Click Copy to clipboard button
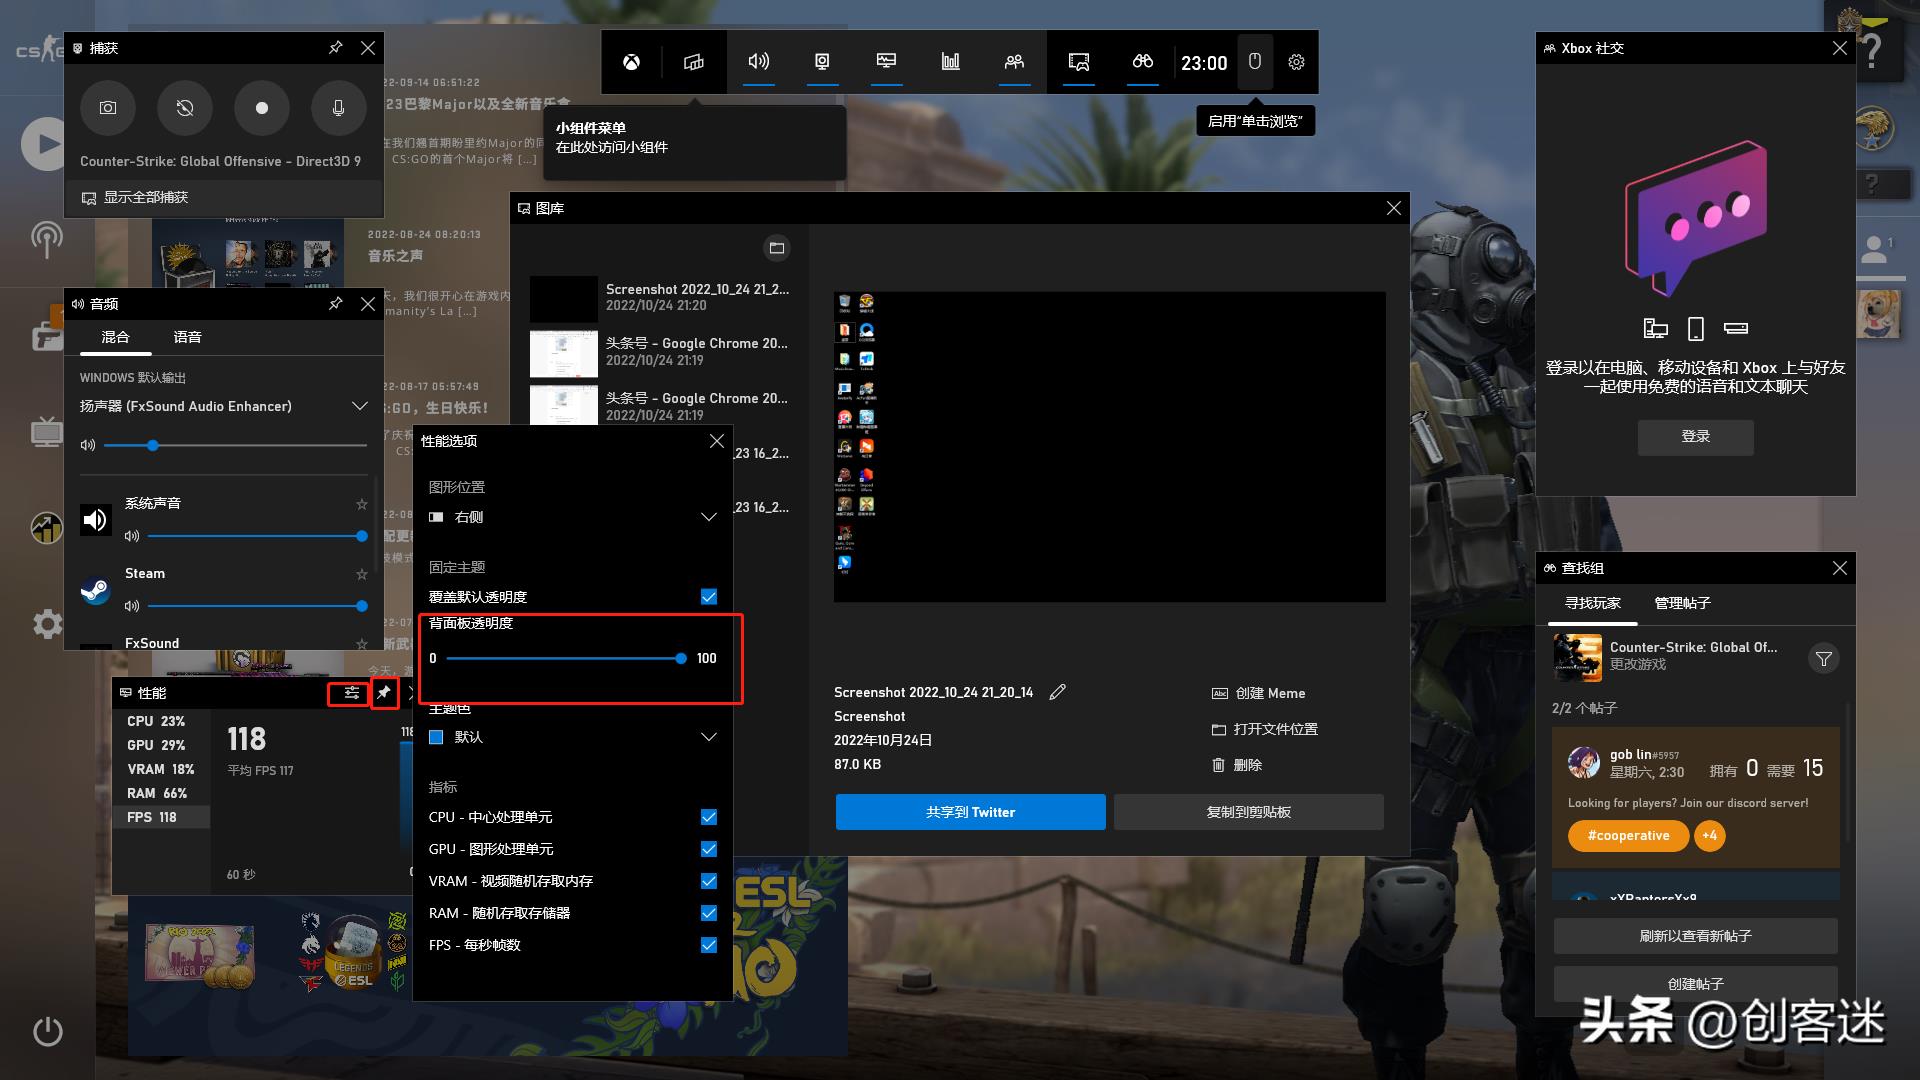1920x1080 pixels. click(x=1248, y=812)
